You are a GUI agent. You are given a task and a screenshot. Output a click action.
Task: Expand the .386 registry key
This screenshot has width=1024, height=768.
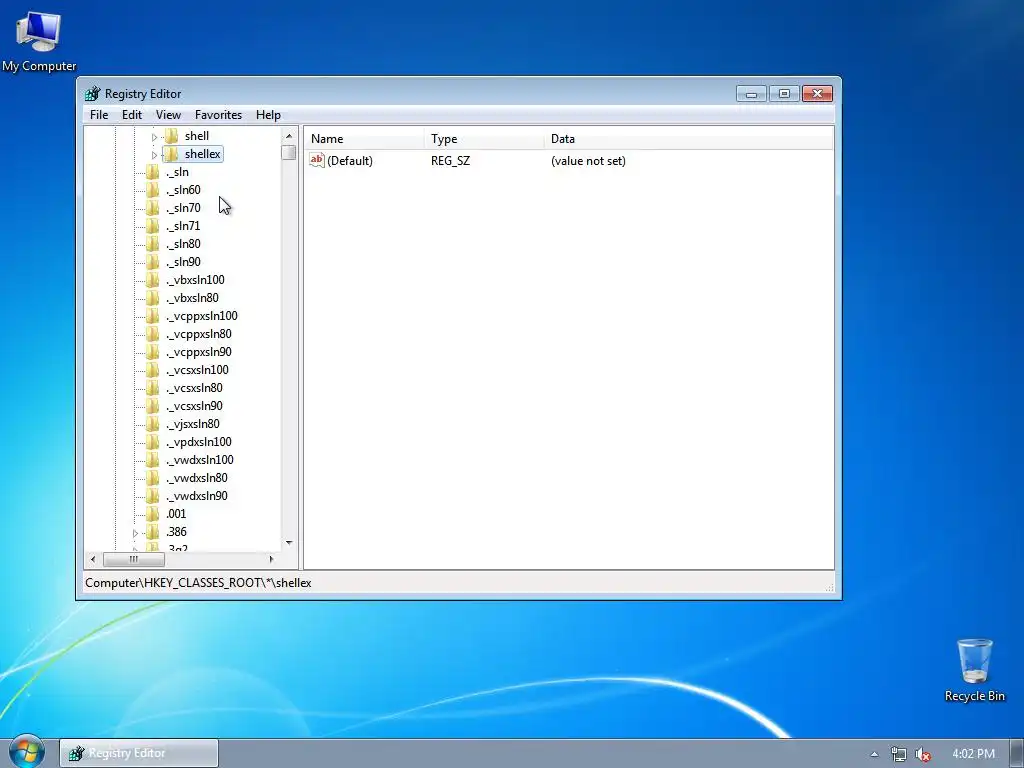pyautogui.click(x=135, y=533)
